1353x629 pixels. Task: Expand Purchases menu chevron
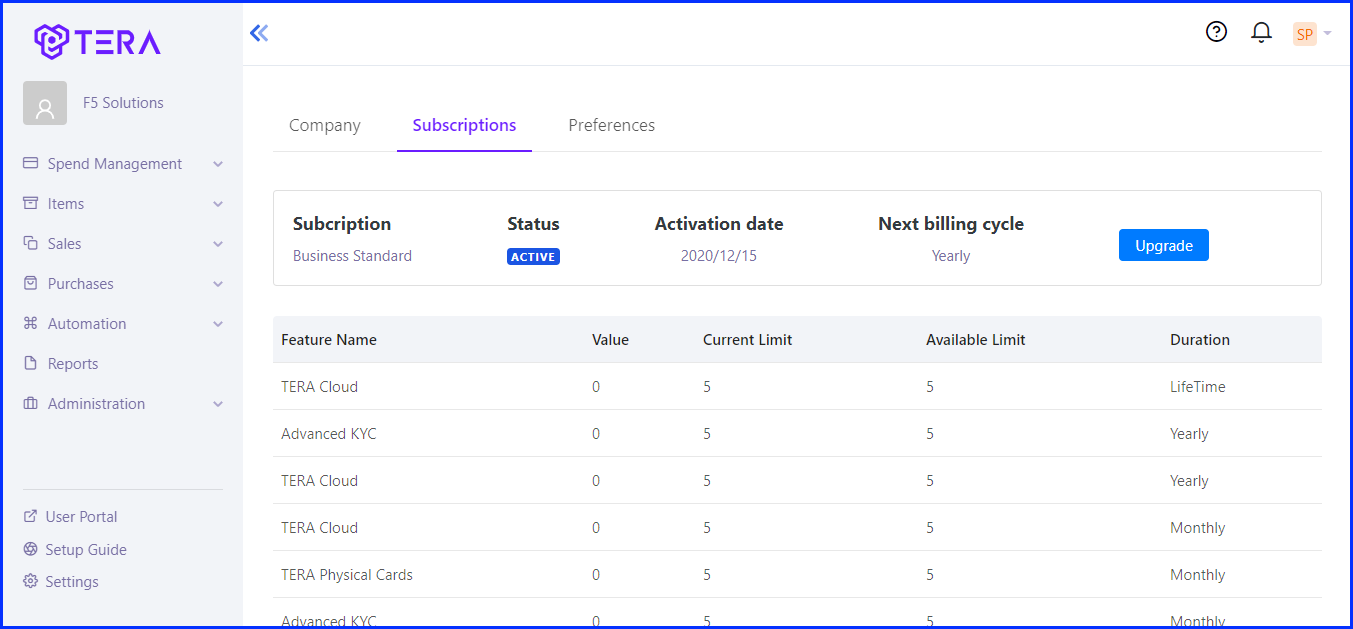point(218,284)
